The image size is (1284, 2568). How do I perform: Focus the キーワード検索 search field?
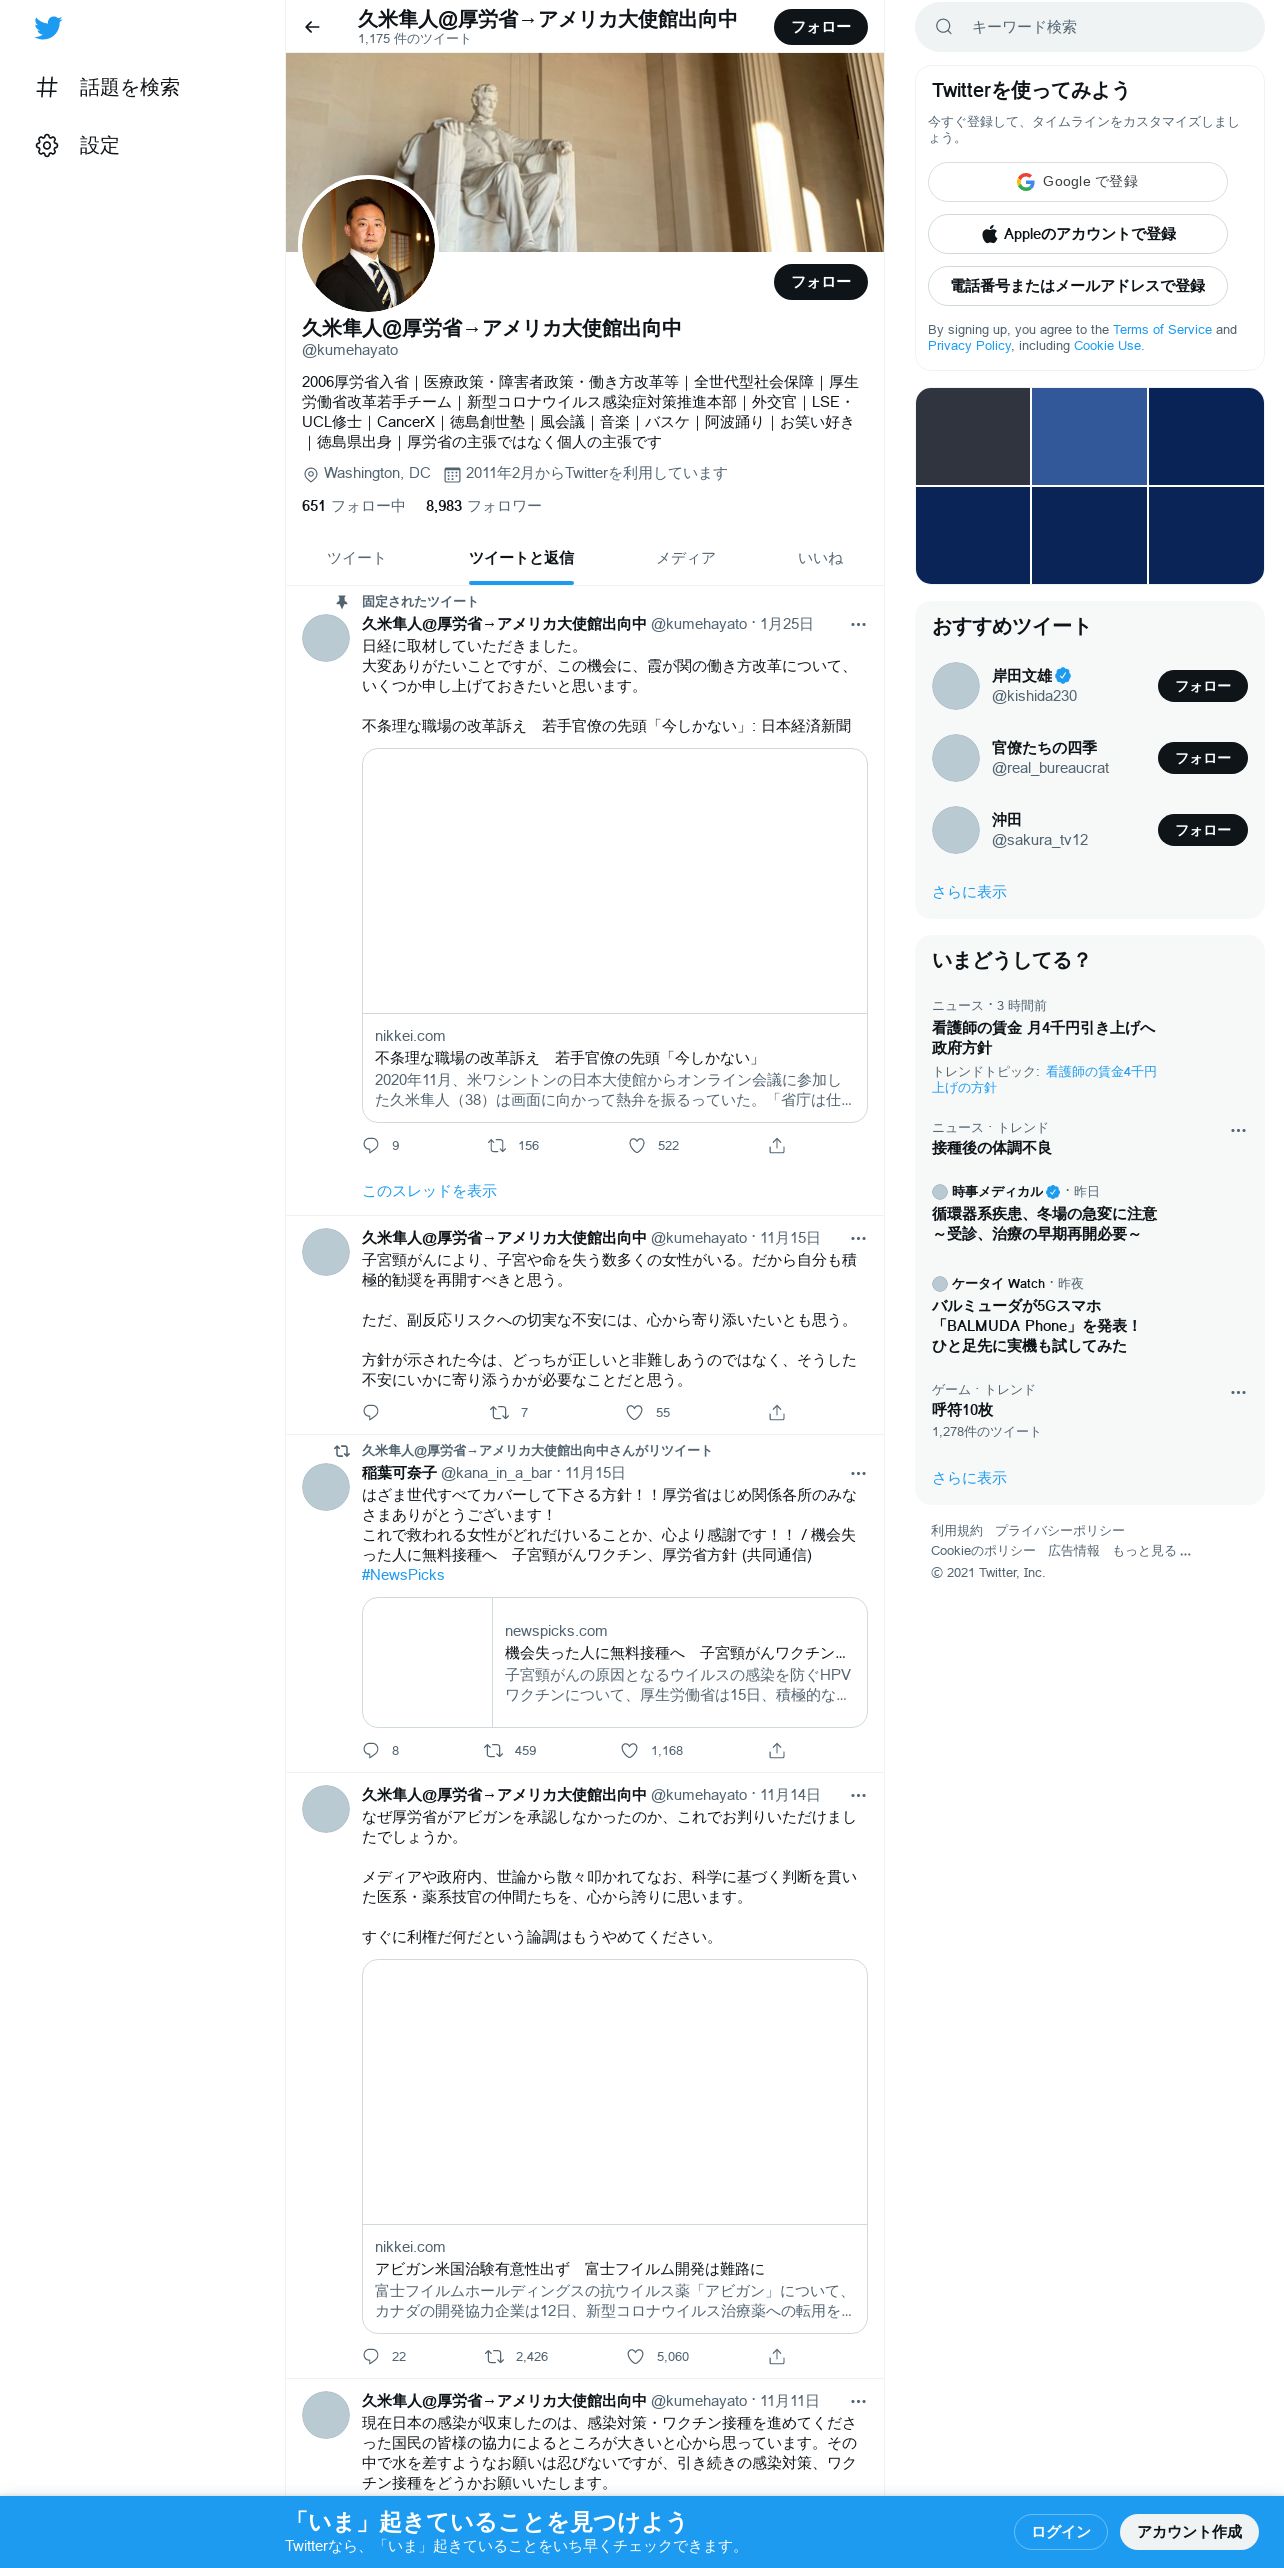coord(1090,27)
